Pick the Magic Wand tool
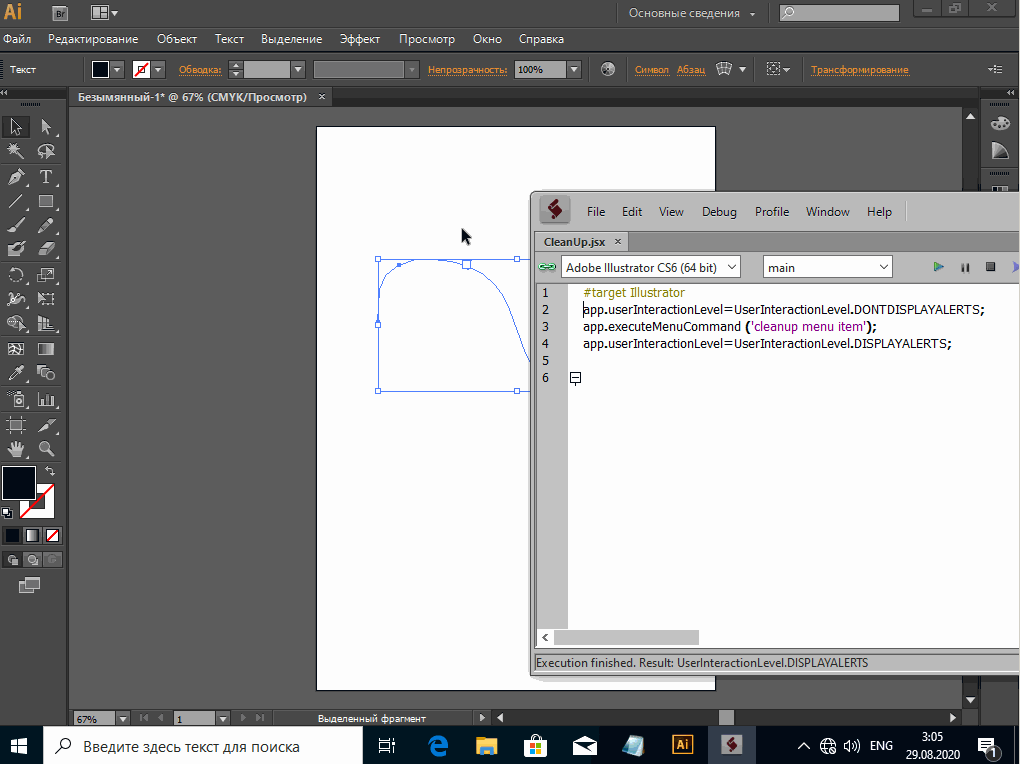Image resolution: width=1020 pixels, height=764 pixels. point(16,152)
